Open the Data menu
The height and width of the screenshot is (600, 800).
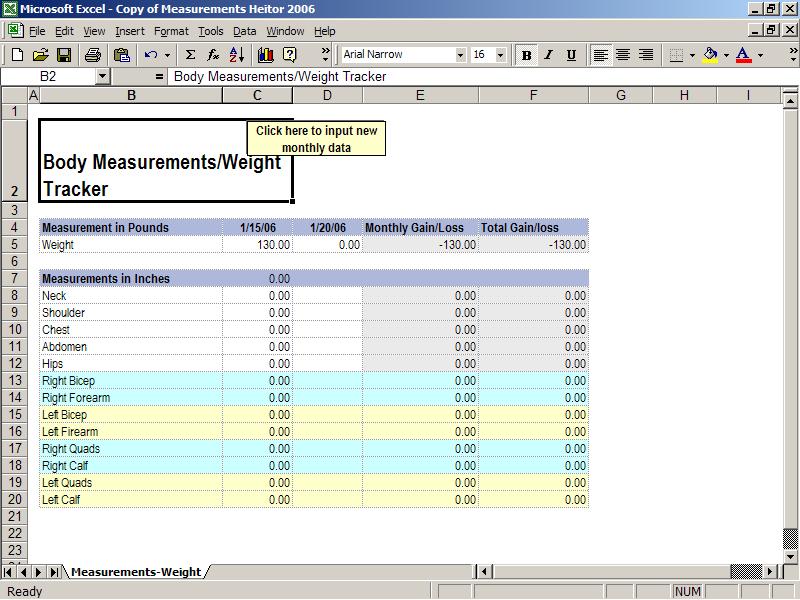(244, 31)
